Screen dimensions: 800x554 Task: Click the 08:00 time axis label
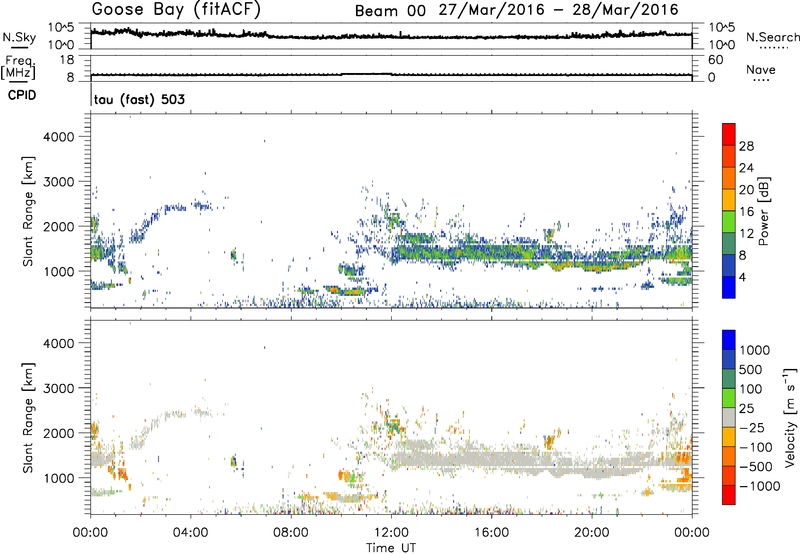click(291, 533)
